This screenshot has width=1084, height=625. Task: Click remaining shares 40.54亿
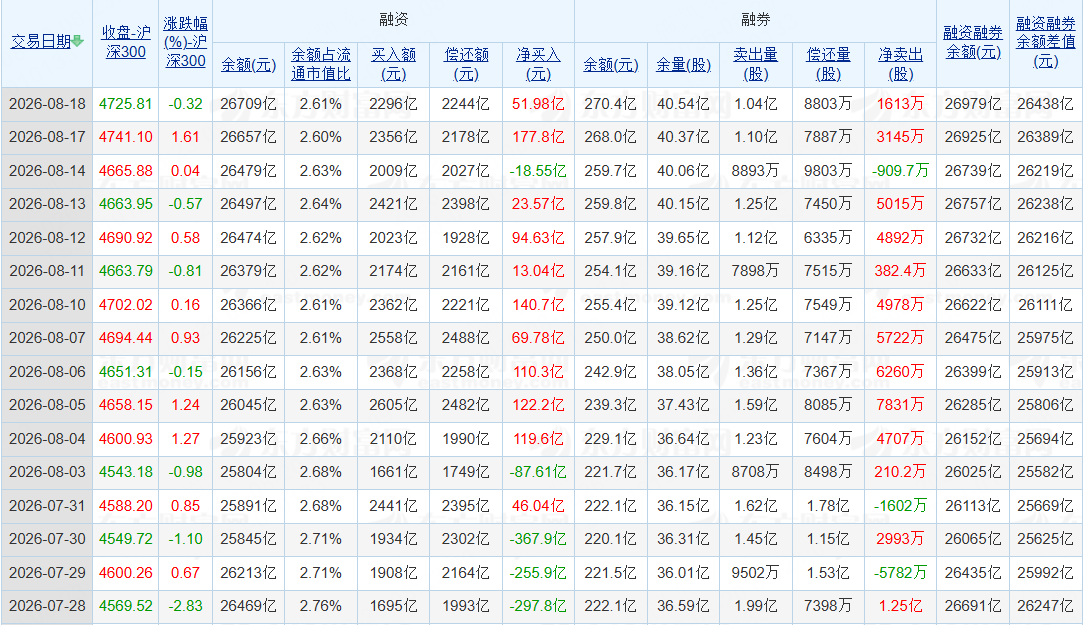[683, 104]
